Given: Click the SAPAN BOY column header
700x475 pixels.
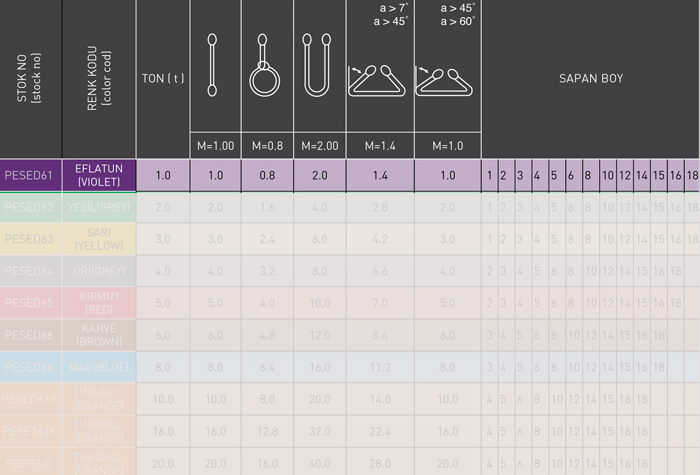Looking at the screenshot, I should coord(591,79).
